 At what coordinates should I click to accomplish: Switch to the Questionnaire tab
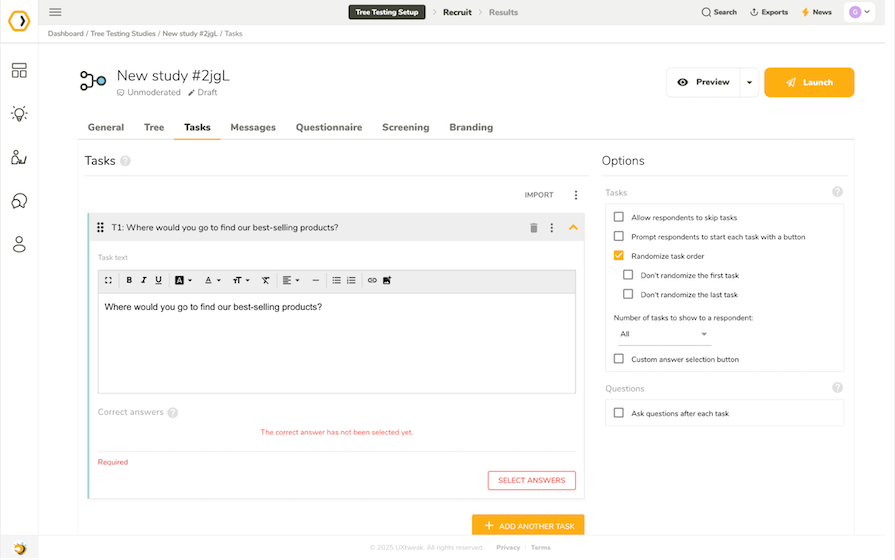pos(328,128)
